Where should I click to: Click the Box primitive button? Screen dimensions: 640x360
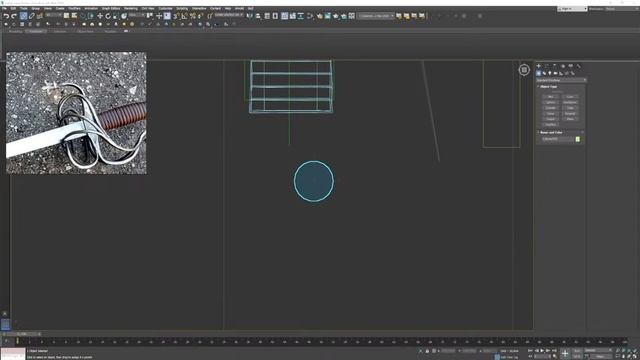tap(551, 97)
